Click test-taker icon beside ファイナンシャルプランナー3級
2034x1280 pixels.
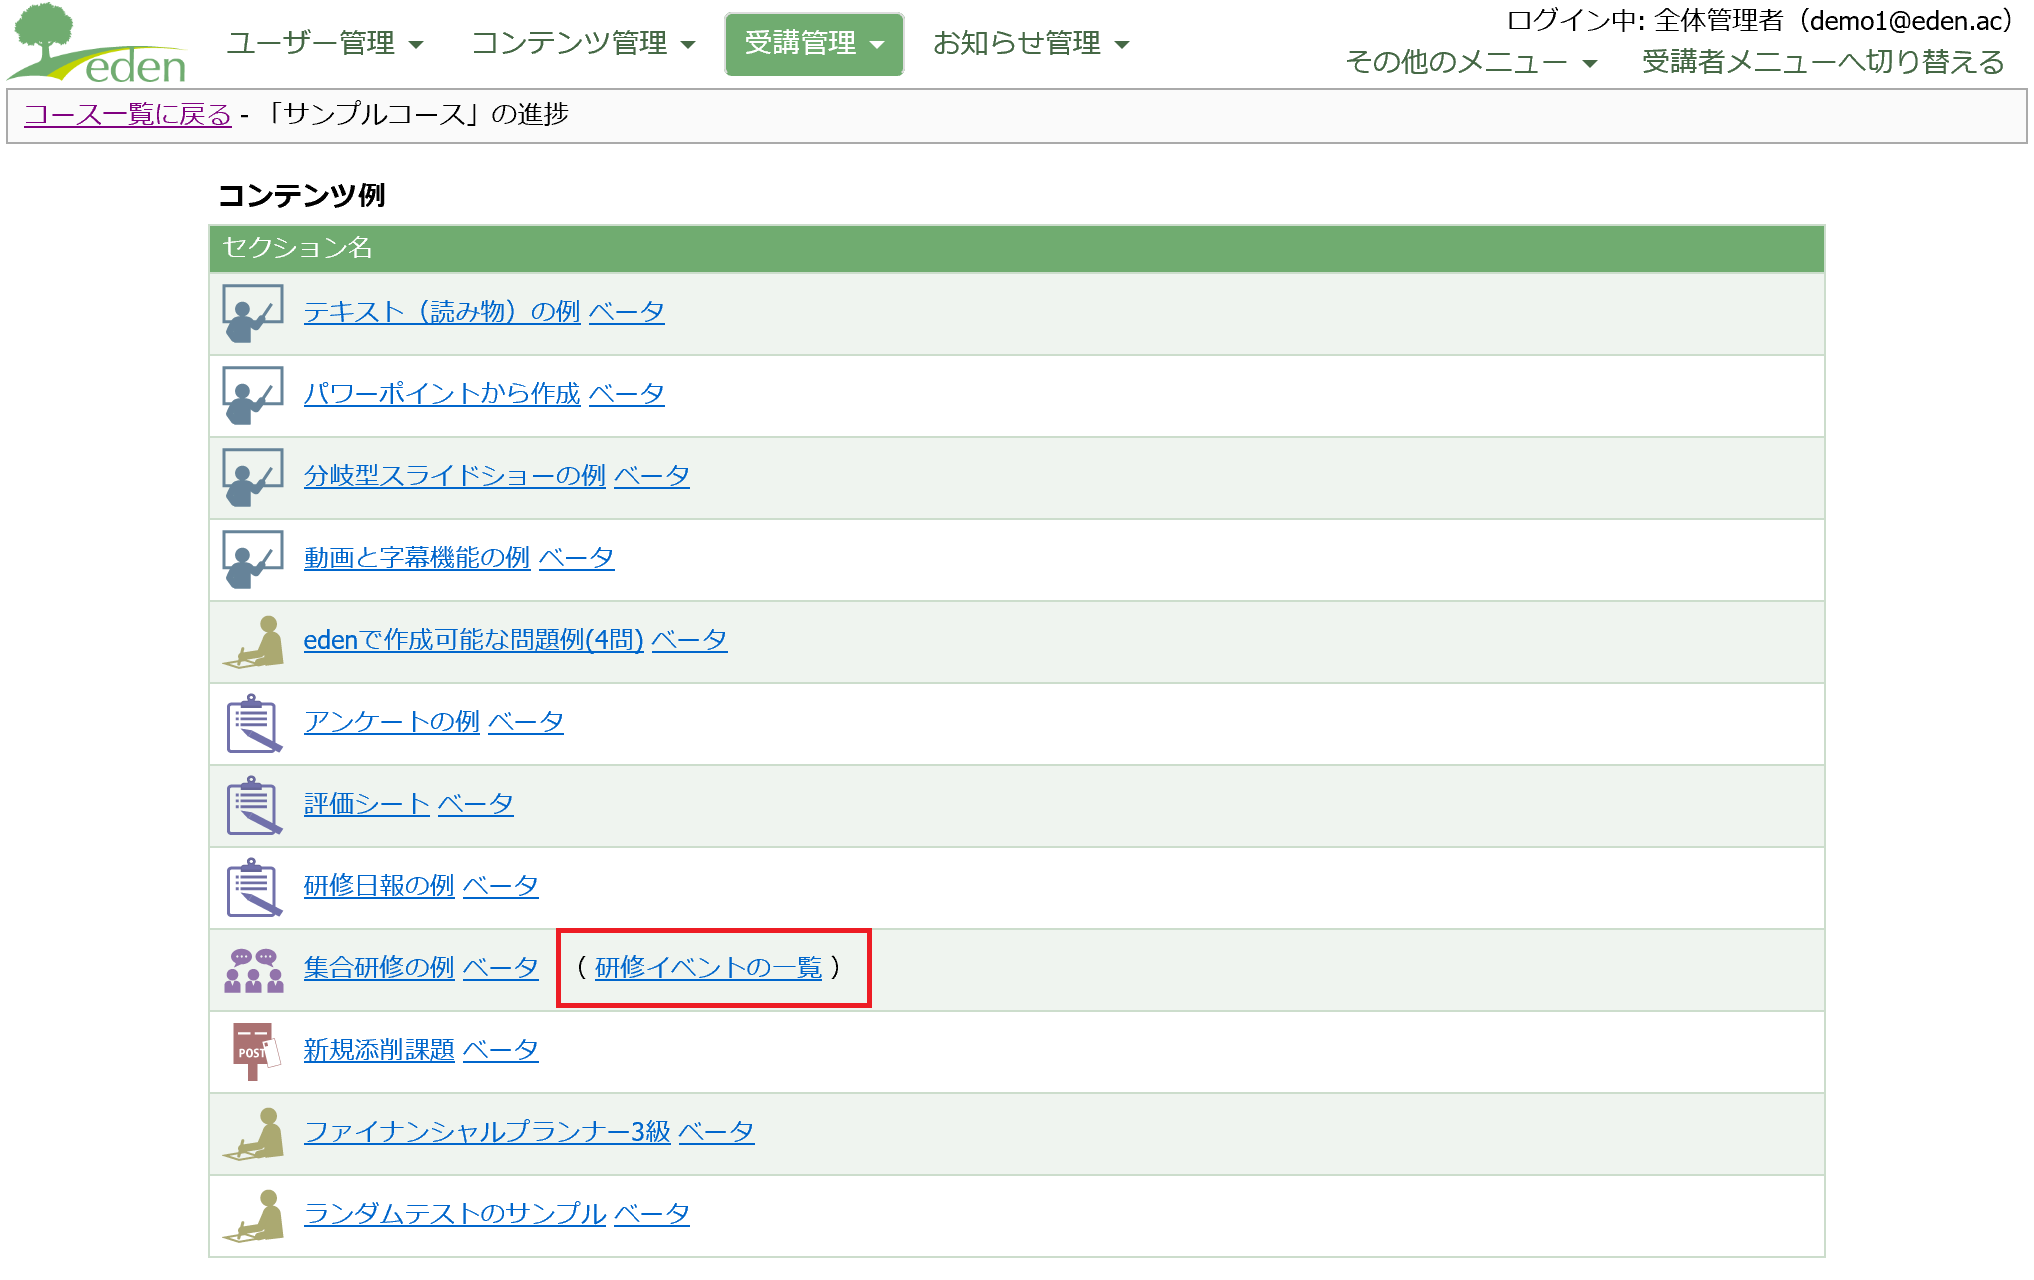click(253, 1134)
